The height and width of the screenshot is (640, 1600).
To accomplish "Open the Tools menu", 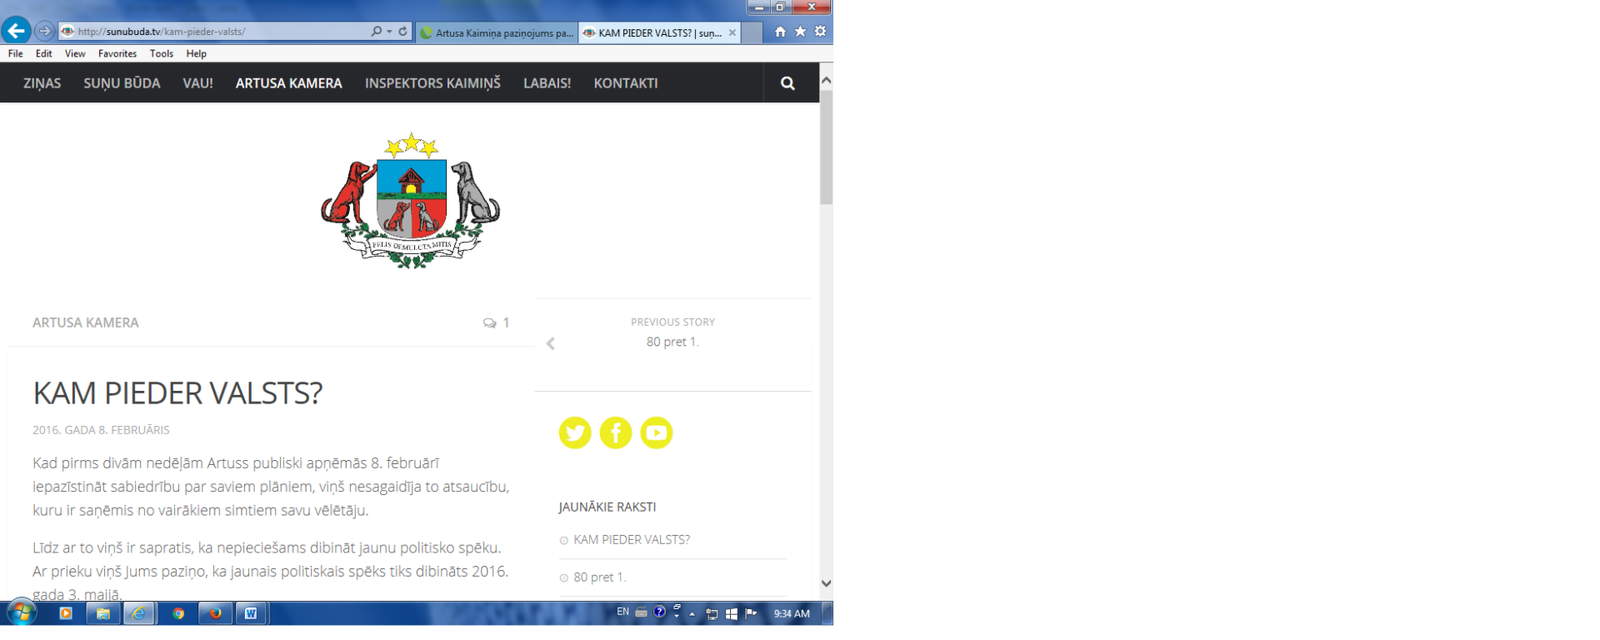I will coord(161,54).
